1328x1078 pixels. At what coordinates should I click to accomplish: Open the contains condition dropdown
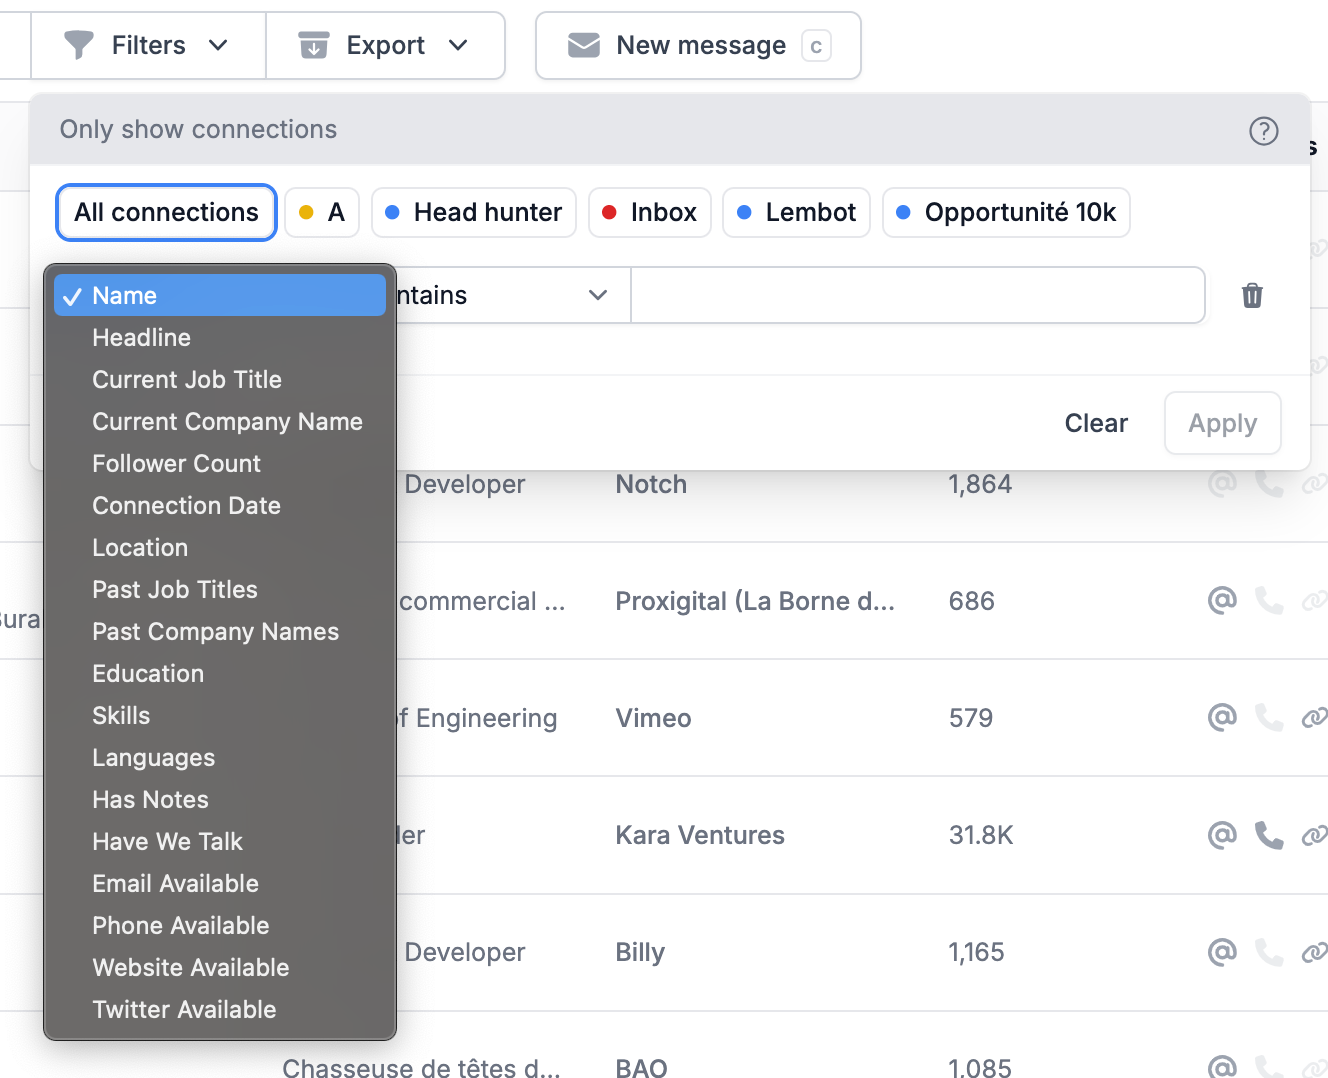[x=513, y=295]
